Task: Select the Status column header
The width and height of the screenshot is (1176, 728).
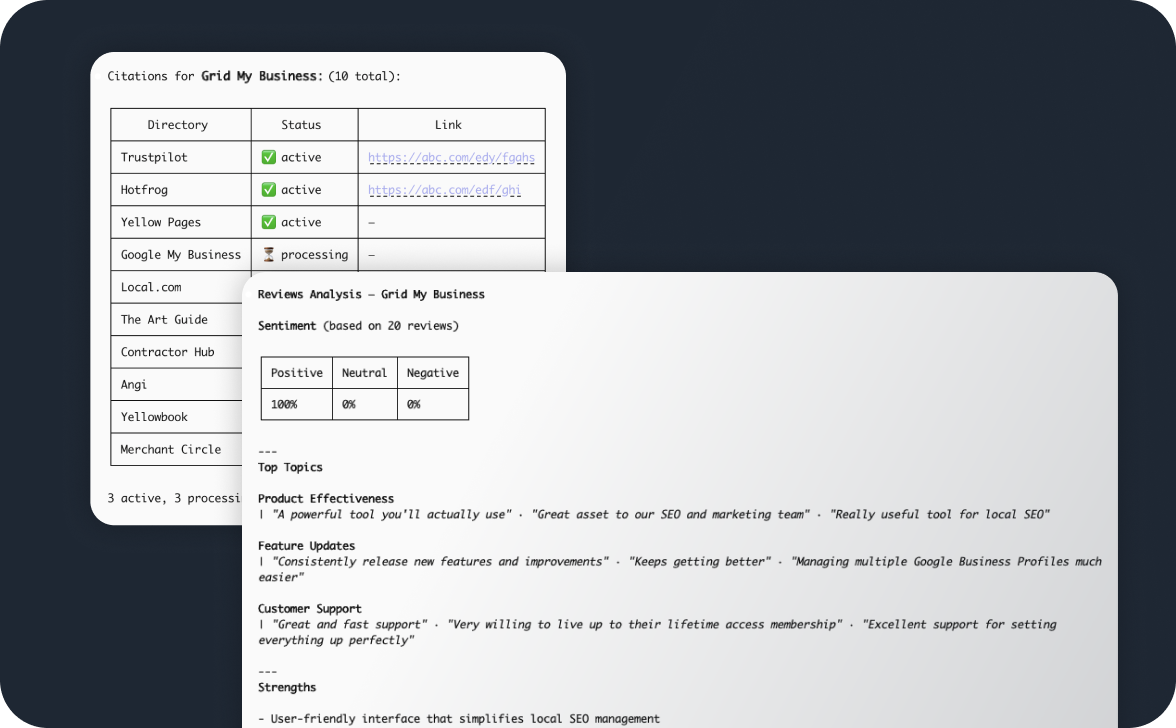Action: [302, 124]
